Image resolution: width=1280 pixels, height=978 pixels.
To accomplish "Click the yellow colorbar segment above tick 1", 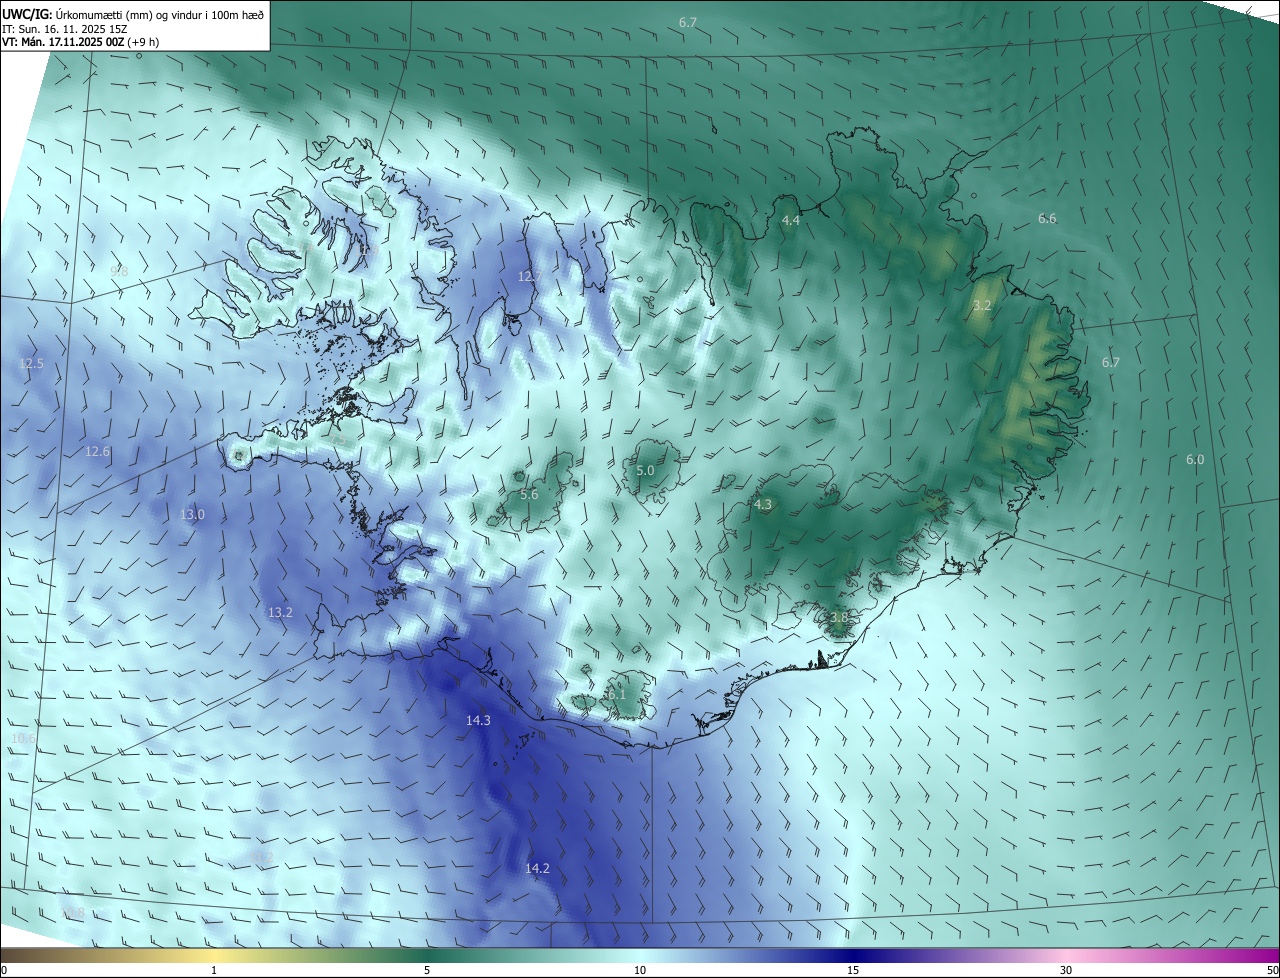I will (x=214, y=955).
